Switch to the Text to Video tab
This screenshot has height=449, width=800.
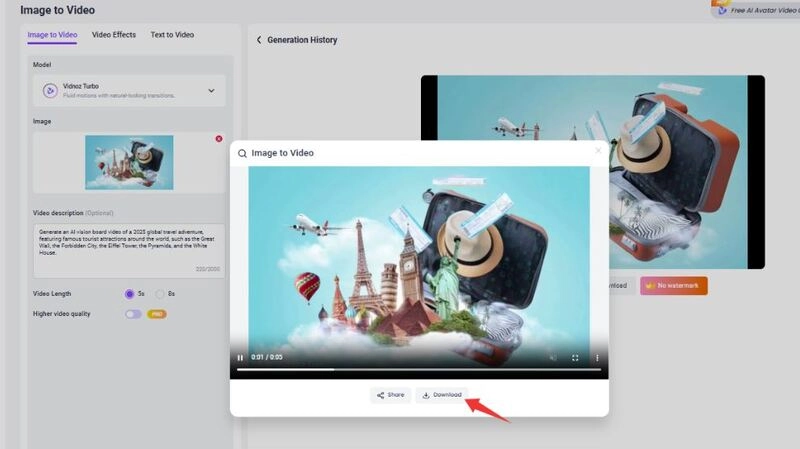[x=172, y=35]
